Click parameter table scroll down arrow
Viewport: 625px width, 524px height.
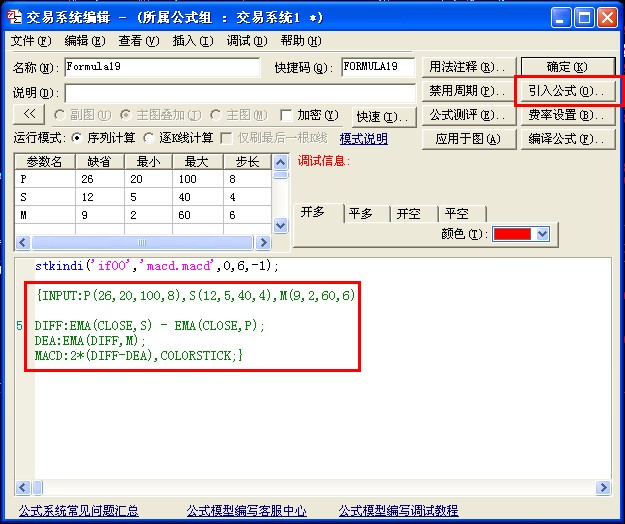[x=281, y=226]
